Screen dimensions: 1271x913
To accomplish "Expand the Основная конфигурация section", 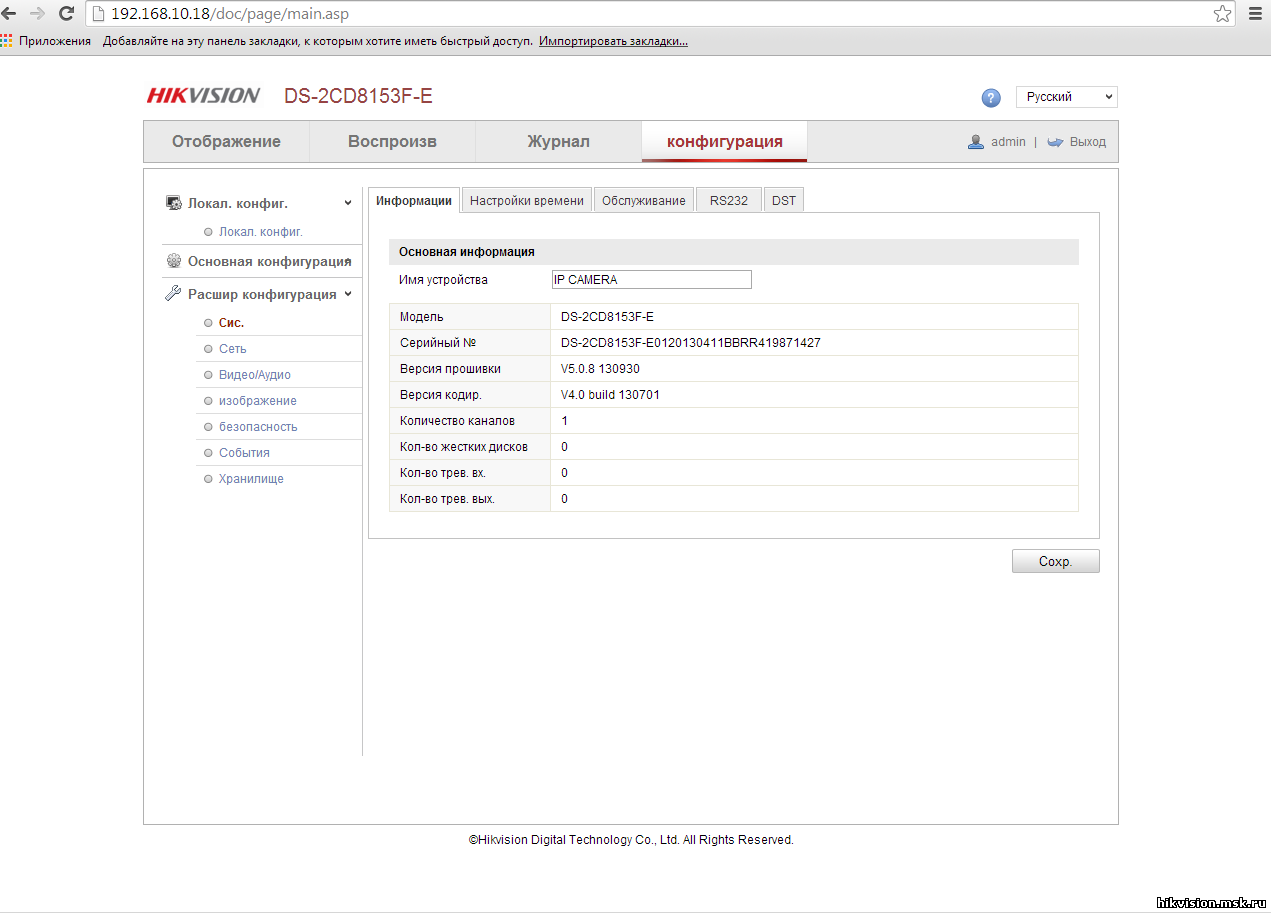I will [x=349, y=261].
